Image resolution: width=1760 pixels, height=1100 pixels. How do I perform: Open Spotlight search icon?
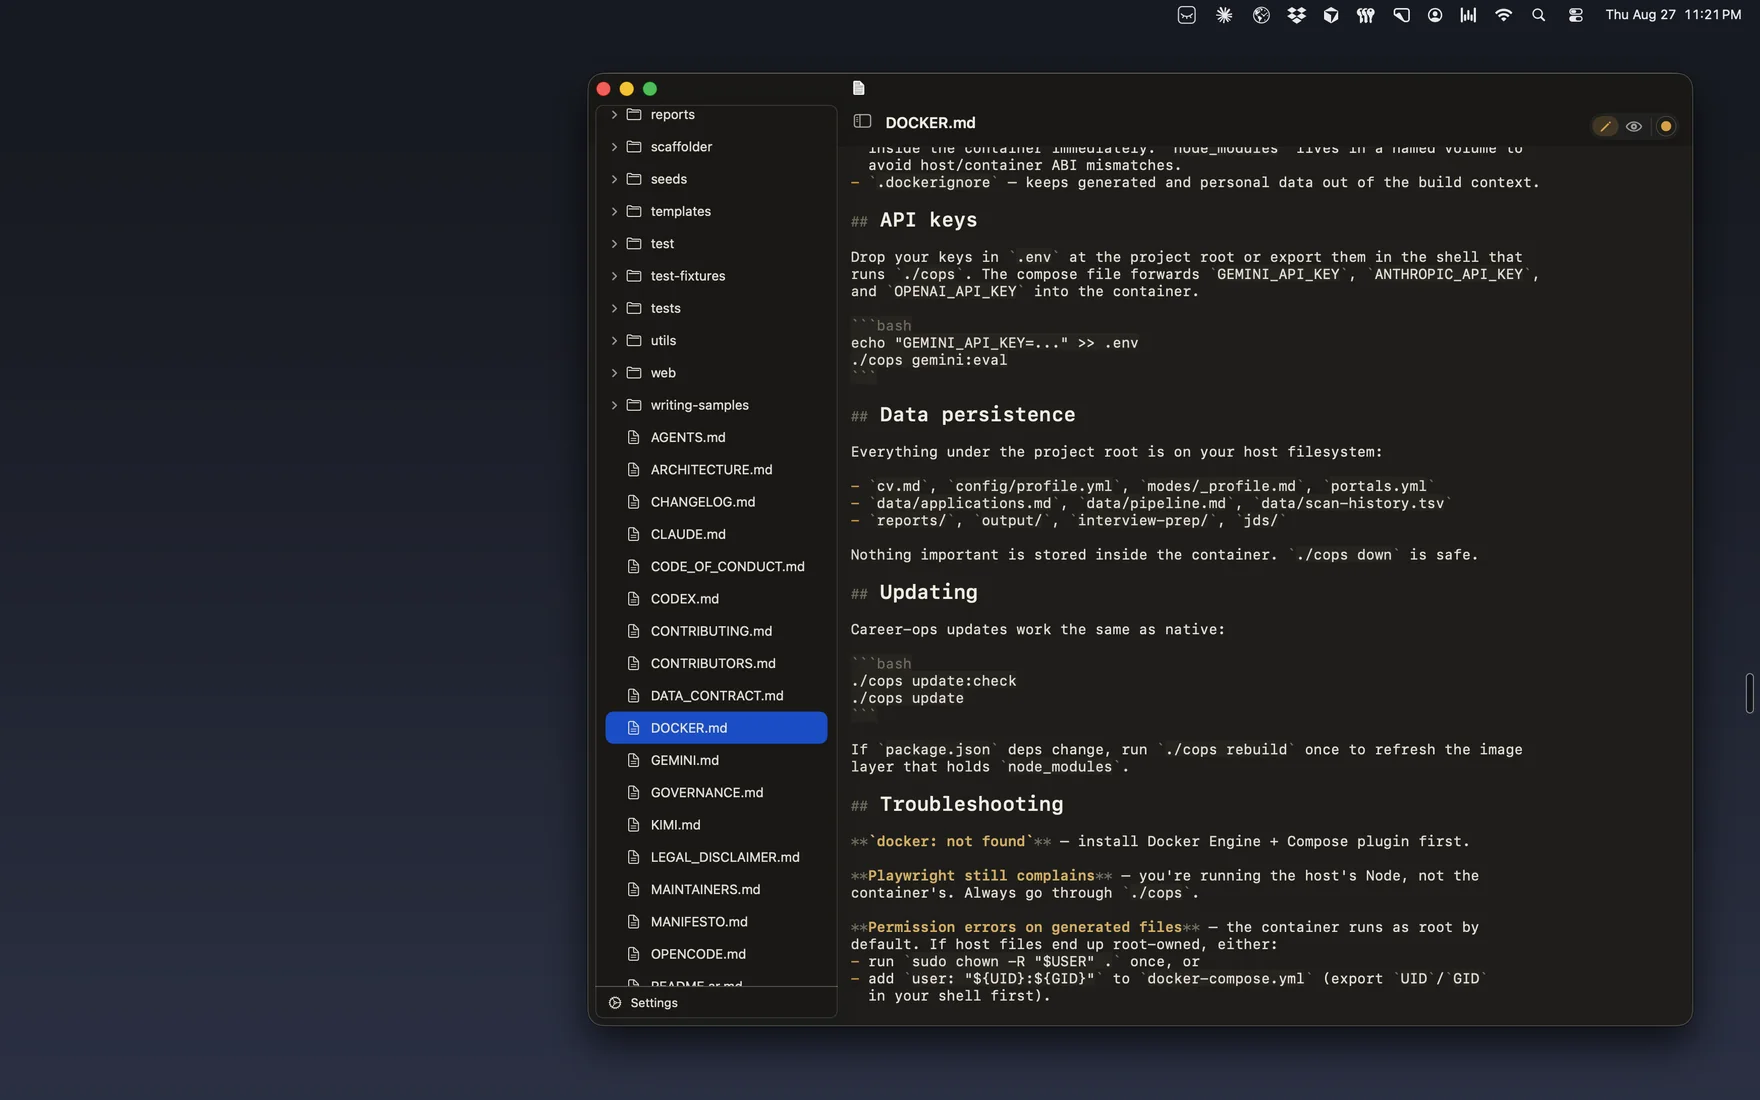click(x=1538, y=15)
